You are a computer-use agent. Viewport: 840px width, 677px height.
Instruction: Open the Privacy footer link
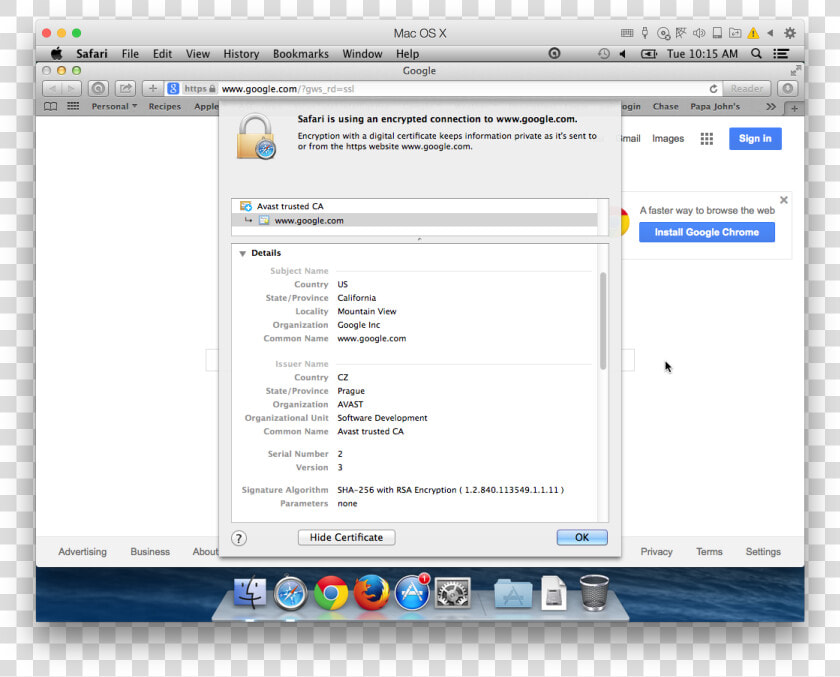coord(656,552)
